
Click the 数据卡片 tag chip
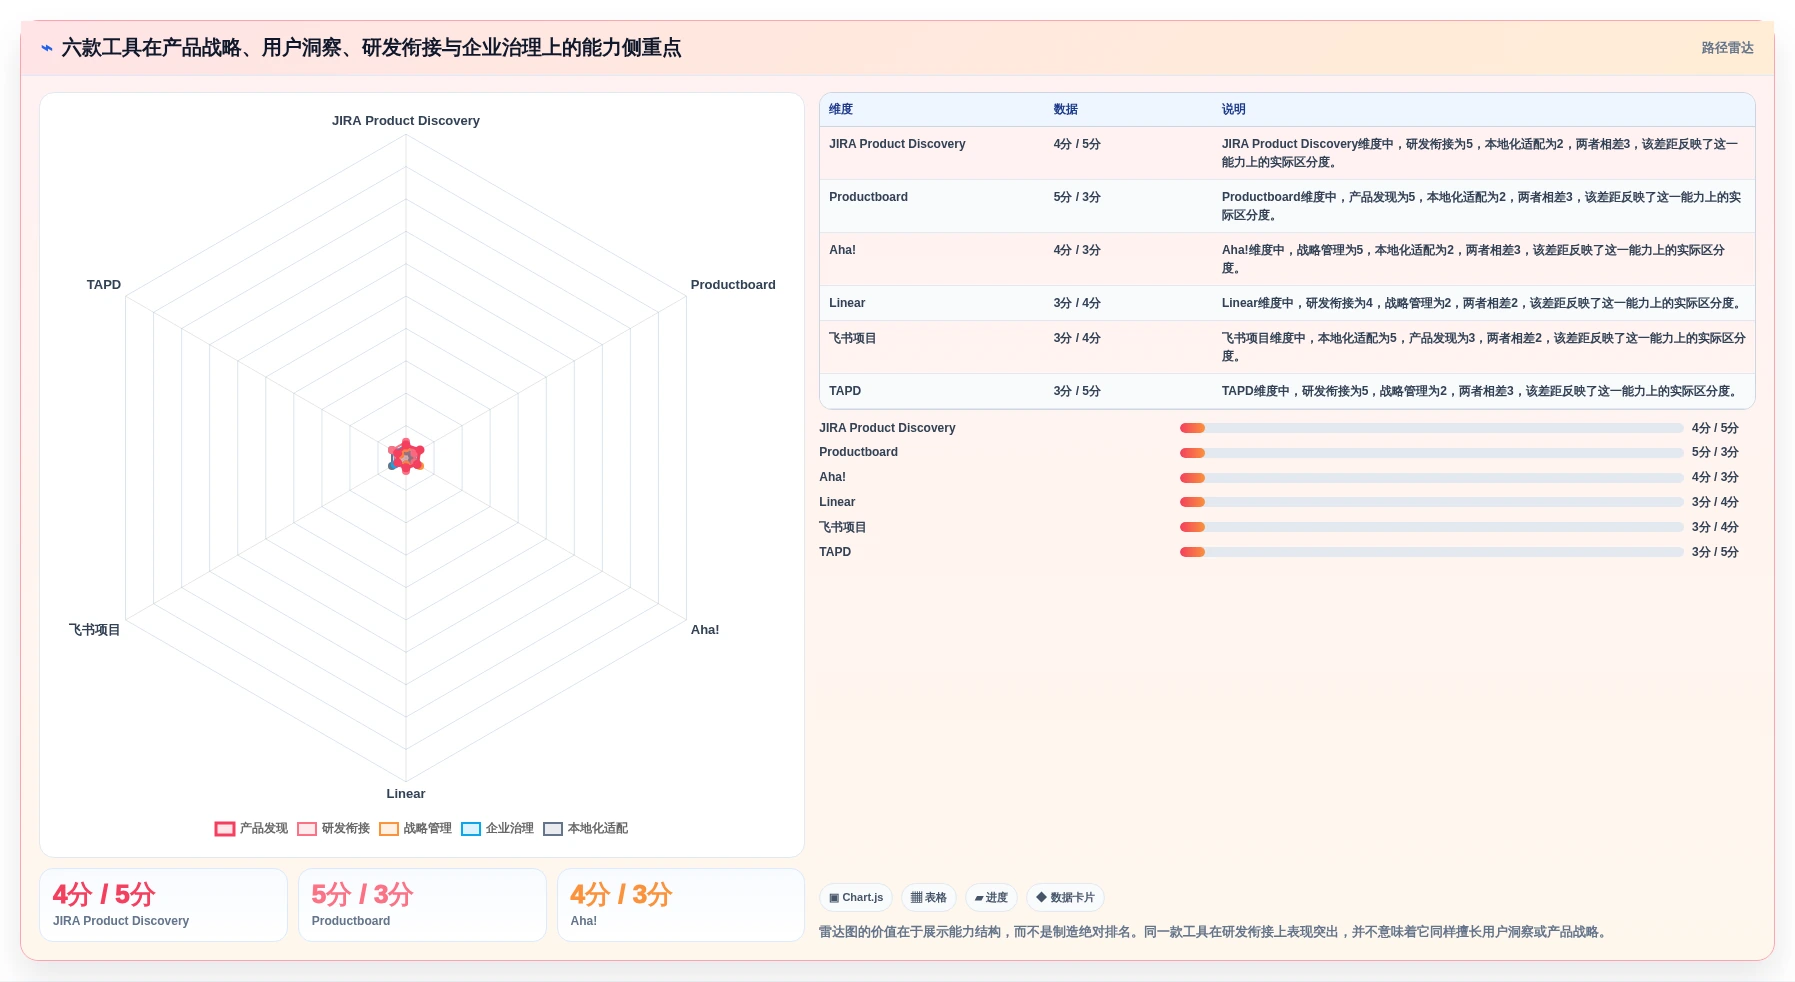point(1065,897)
